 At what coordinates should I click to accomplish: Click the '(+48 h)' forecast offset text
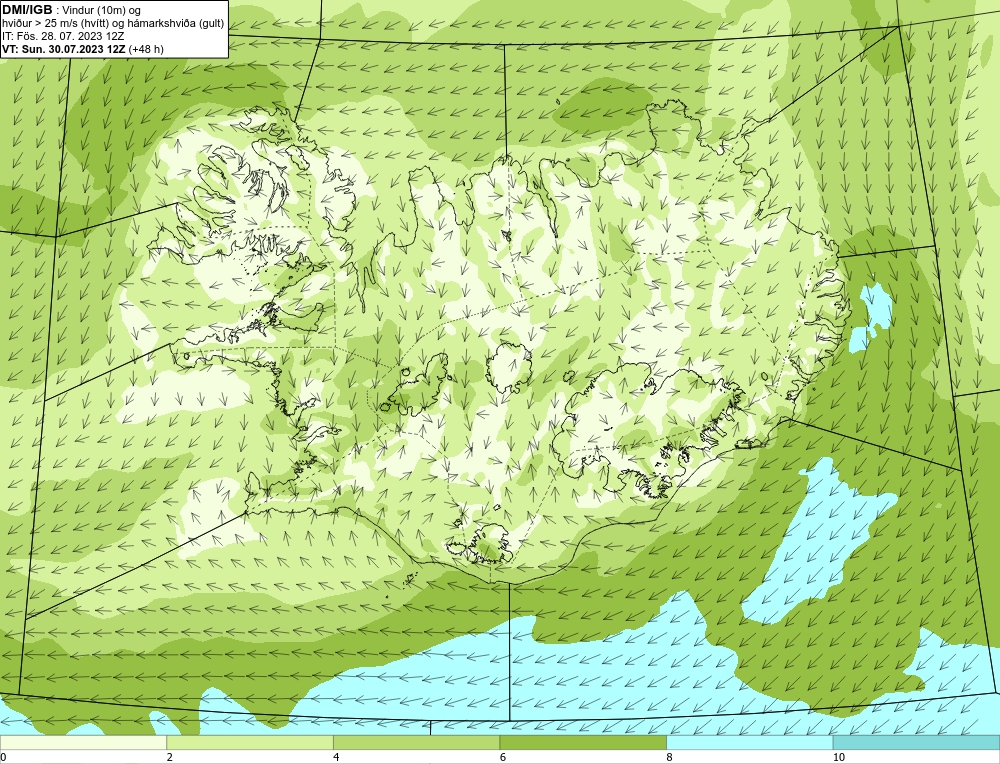(146, 49)
